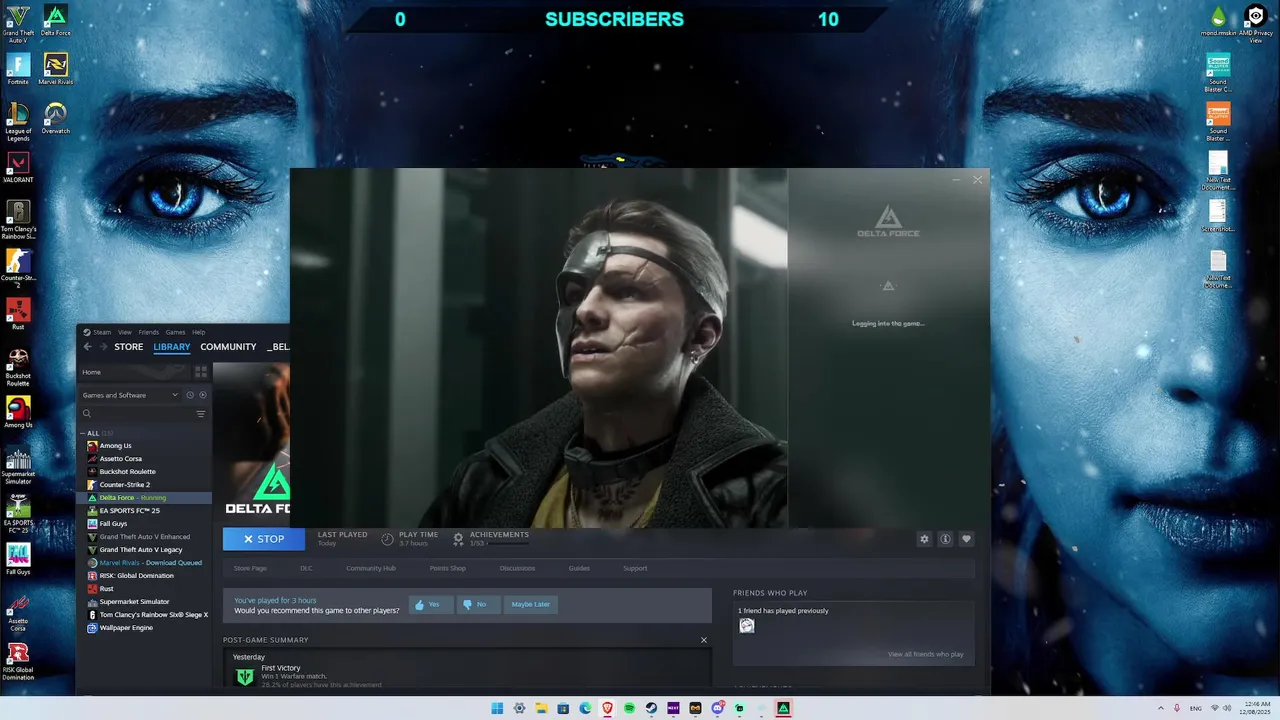Open Buckshot Roulette desktop shortcut
The height and width of the screenshot is (720, 1280).
pyautogui.click(x=18, y=367)
